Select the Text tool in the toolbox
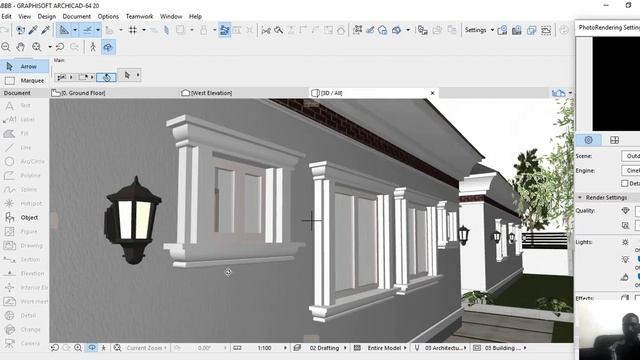 coord(24,106)
